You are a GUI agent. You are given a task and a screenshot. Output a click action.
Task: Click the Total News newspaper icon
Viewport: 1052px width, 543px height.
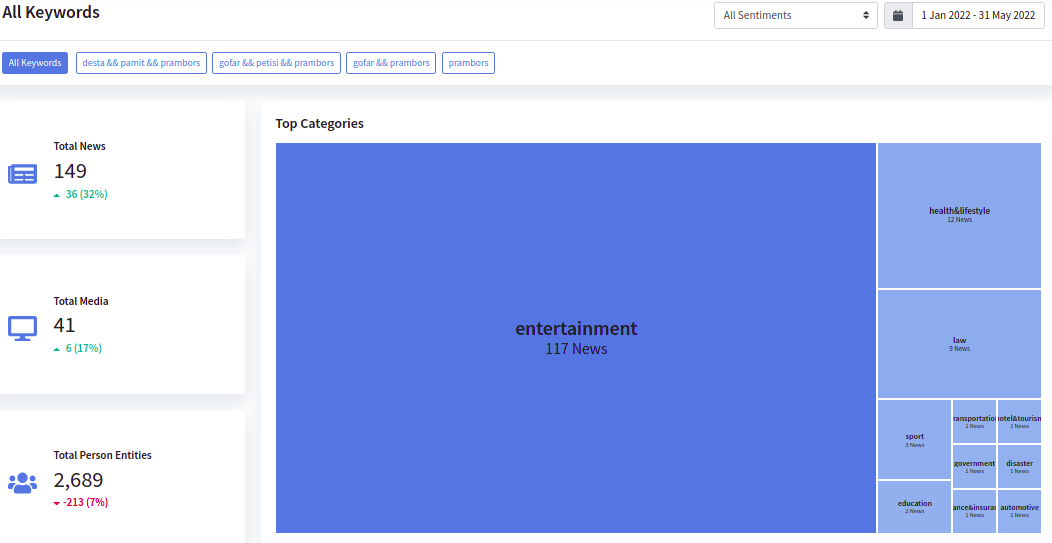click(23, 175)
